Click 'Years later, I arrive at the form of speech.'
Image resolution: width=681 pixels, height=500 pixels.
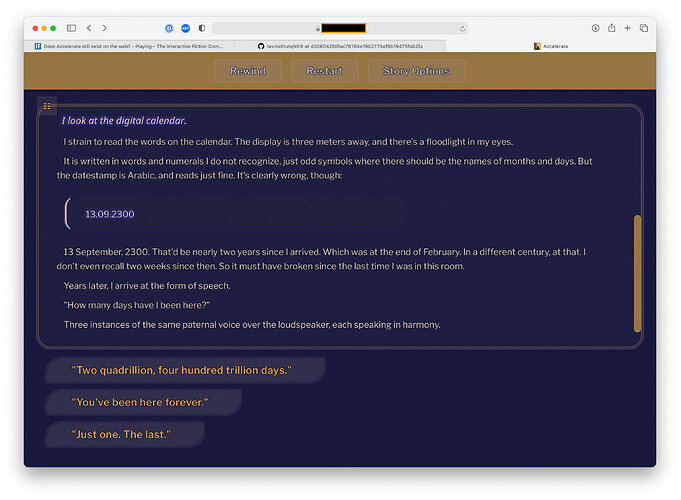coord(147,286)
